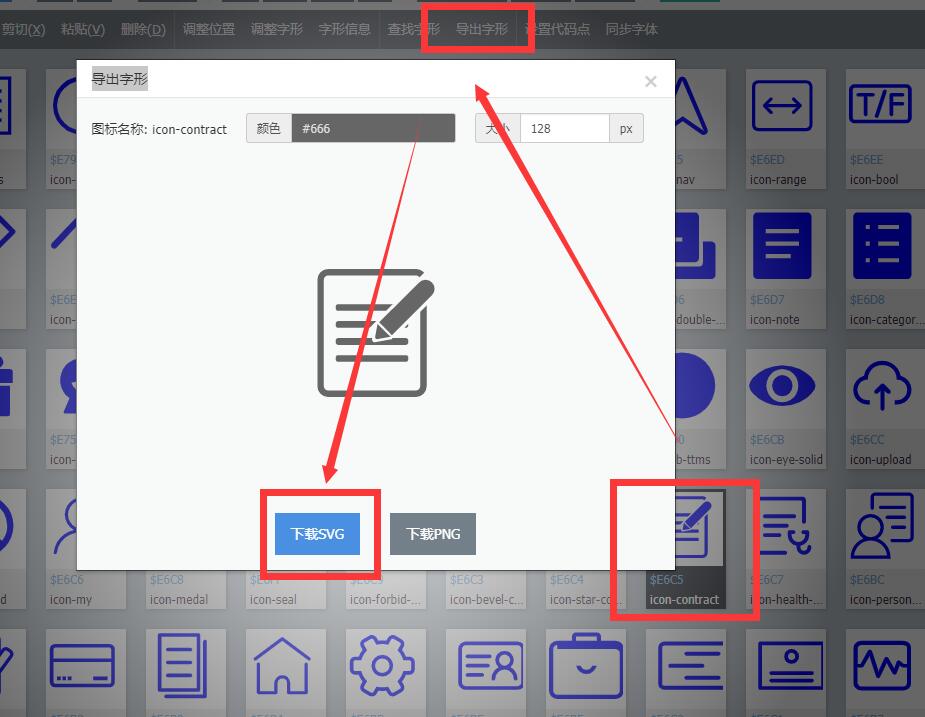Open the 同步字体 toolbar item
This screenshot has width=925, height=717.
631,29
